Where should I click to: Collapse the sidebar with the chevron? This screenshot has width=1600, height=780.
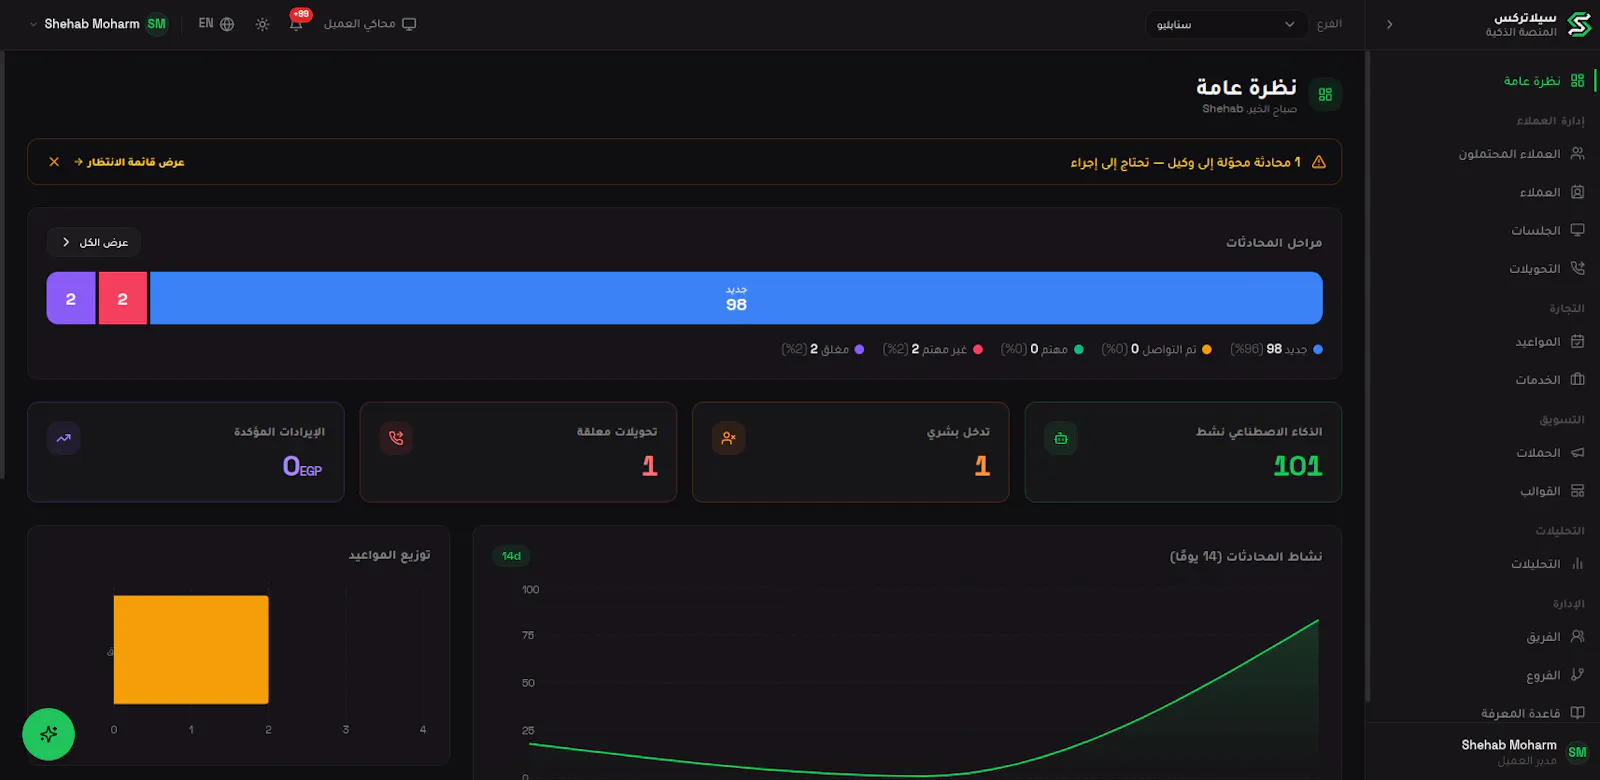click(1389, 24)
